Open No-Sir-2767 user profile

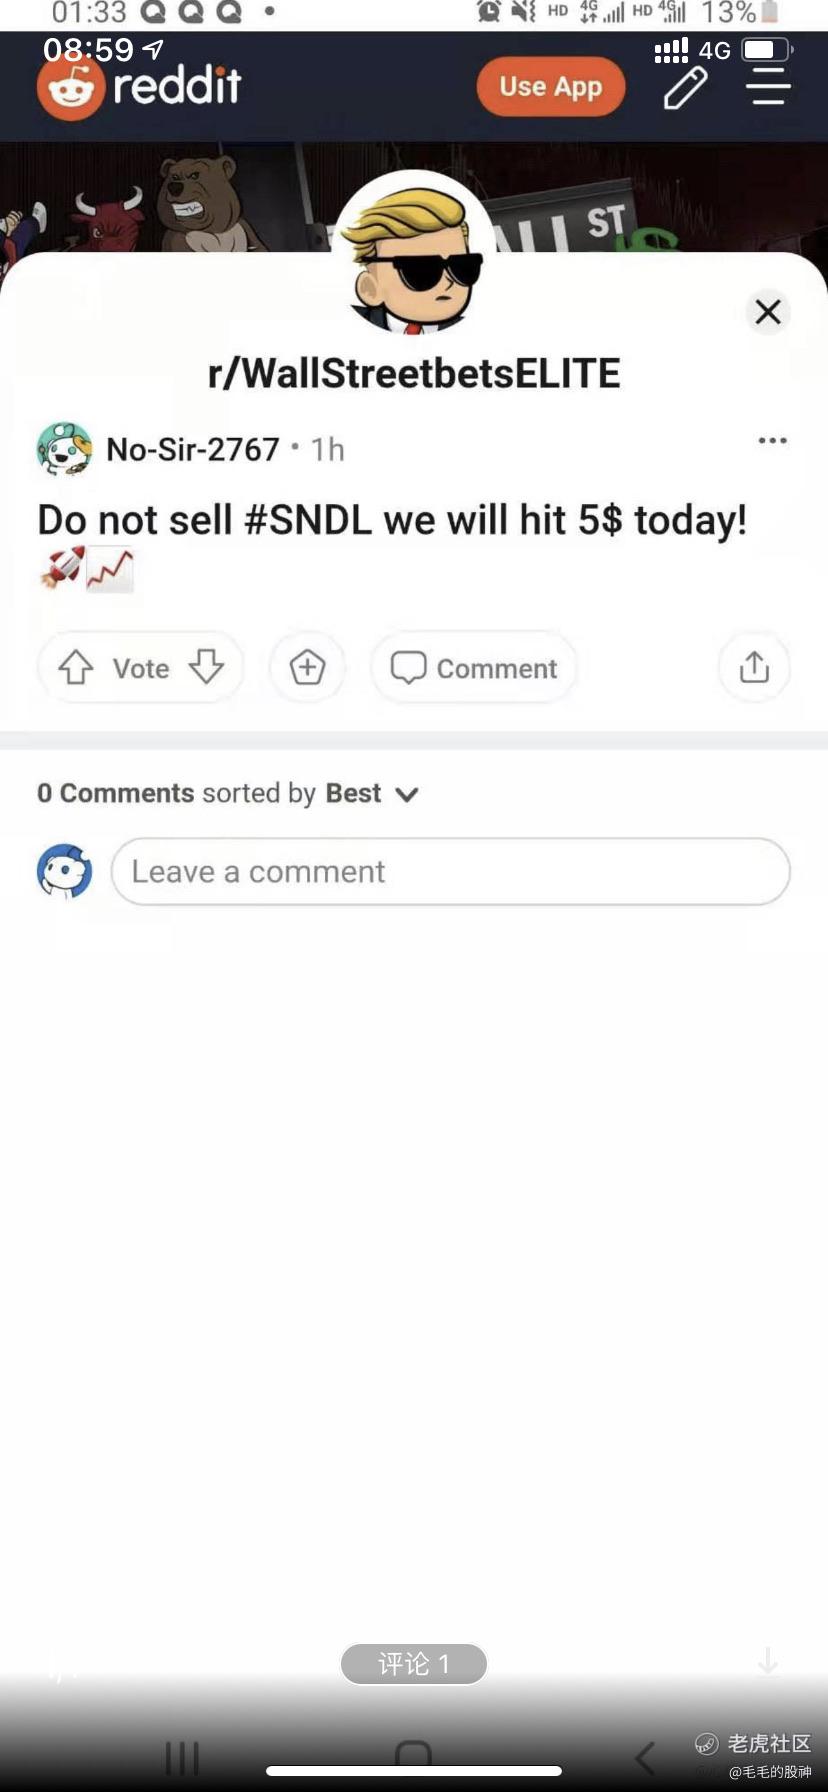pyautogui.click(x=193, y=450)
